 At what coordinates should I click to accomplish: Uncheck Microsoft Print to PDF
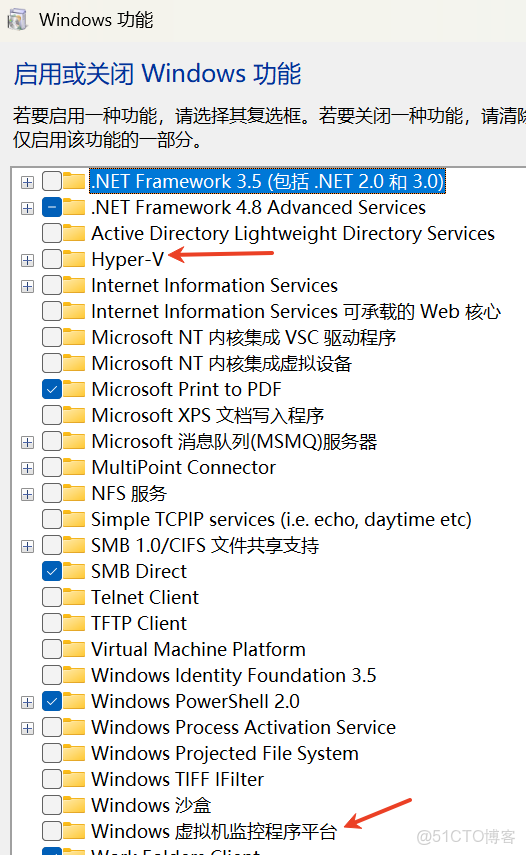pos(52,389)
